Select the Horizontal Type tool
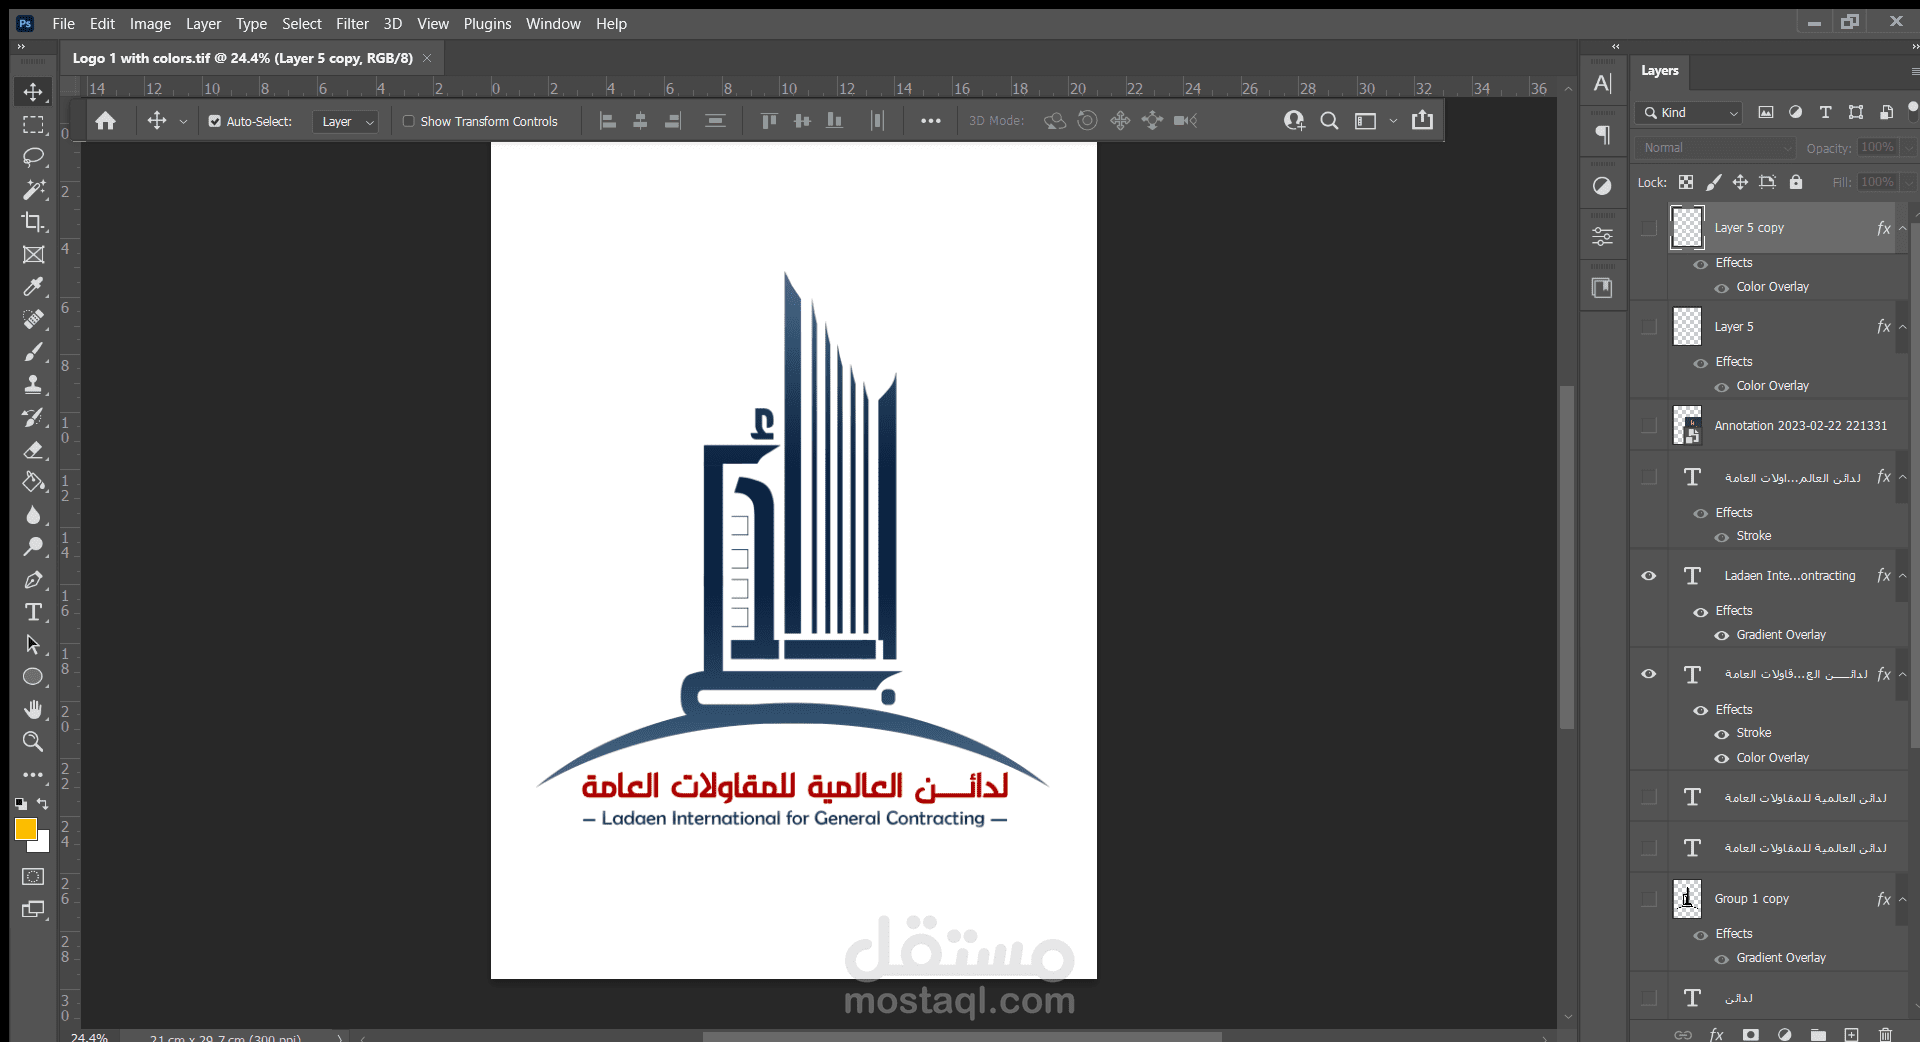Viewport: 1920px width, 1042px height. pyautogui.click(x=33, y=612)
